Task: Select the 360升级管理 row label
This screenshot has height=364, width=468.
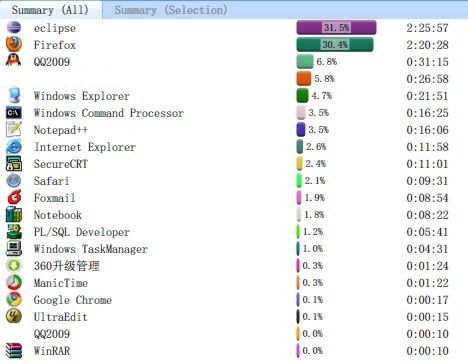Action: 67,266
